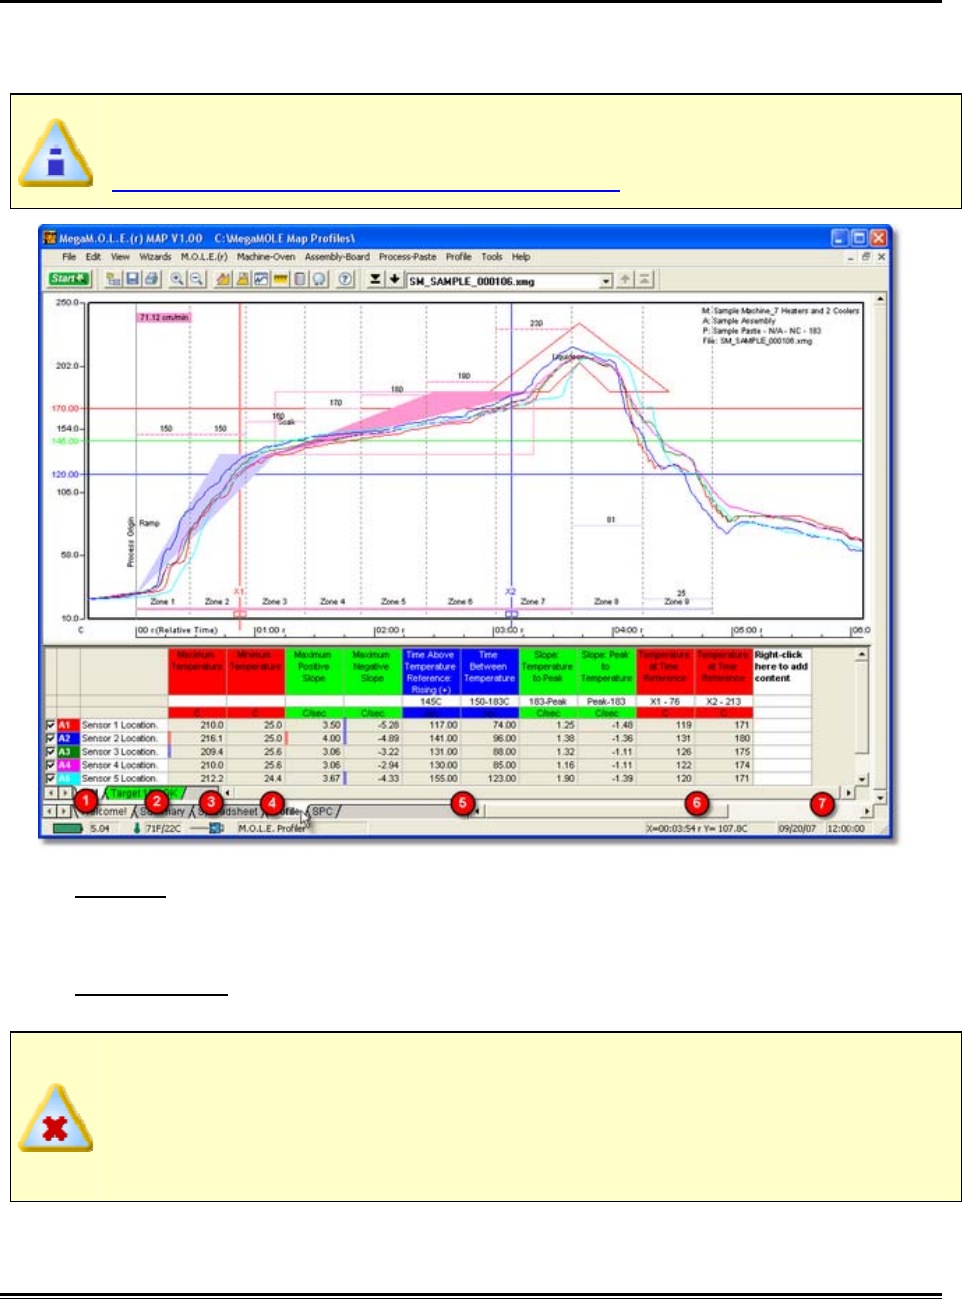This screenshot has height=1299, width=962.
Task: Click the 150-183C range cell
Action: click(489, 702)
